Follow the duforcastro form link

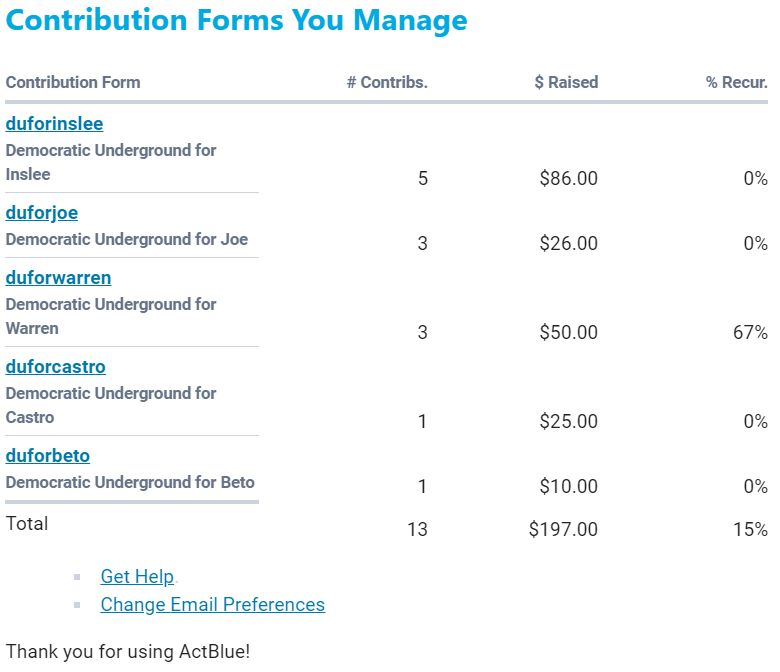point(55,367)
